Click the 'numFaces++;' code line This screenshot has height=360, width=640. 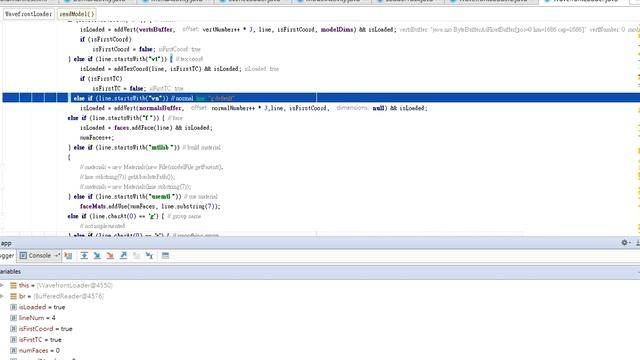tap(97, 138)
